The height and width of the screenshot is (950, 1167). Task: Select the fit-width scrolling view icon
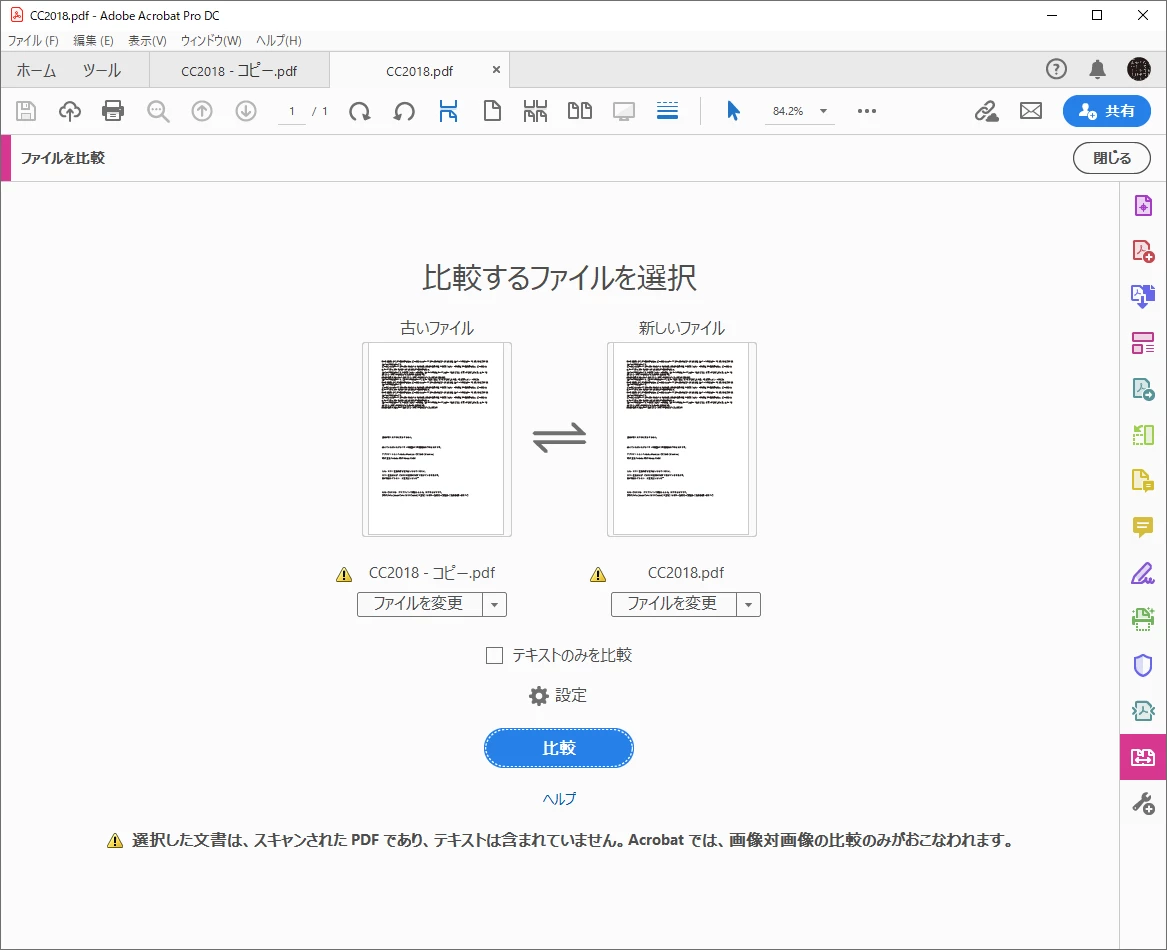click(448, 111)
